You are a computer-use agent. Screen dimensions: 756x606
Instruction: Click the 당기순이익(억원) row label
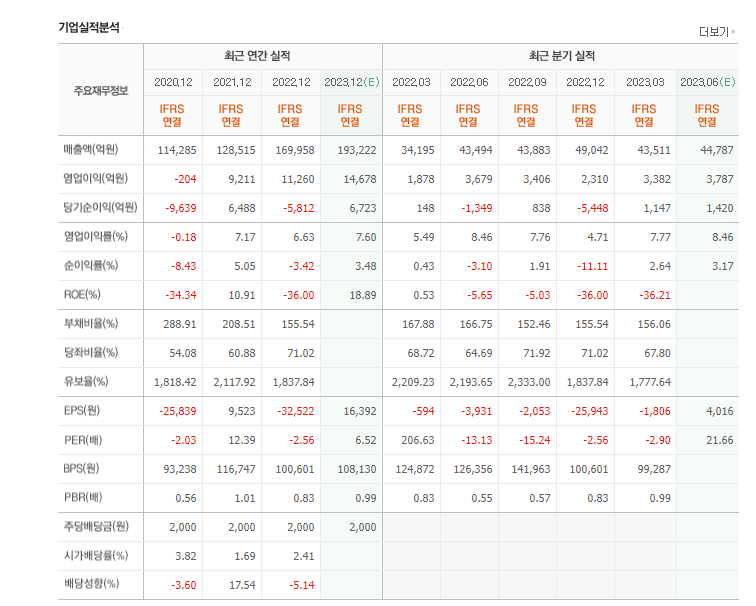click(x=100, y=208)
